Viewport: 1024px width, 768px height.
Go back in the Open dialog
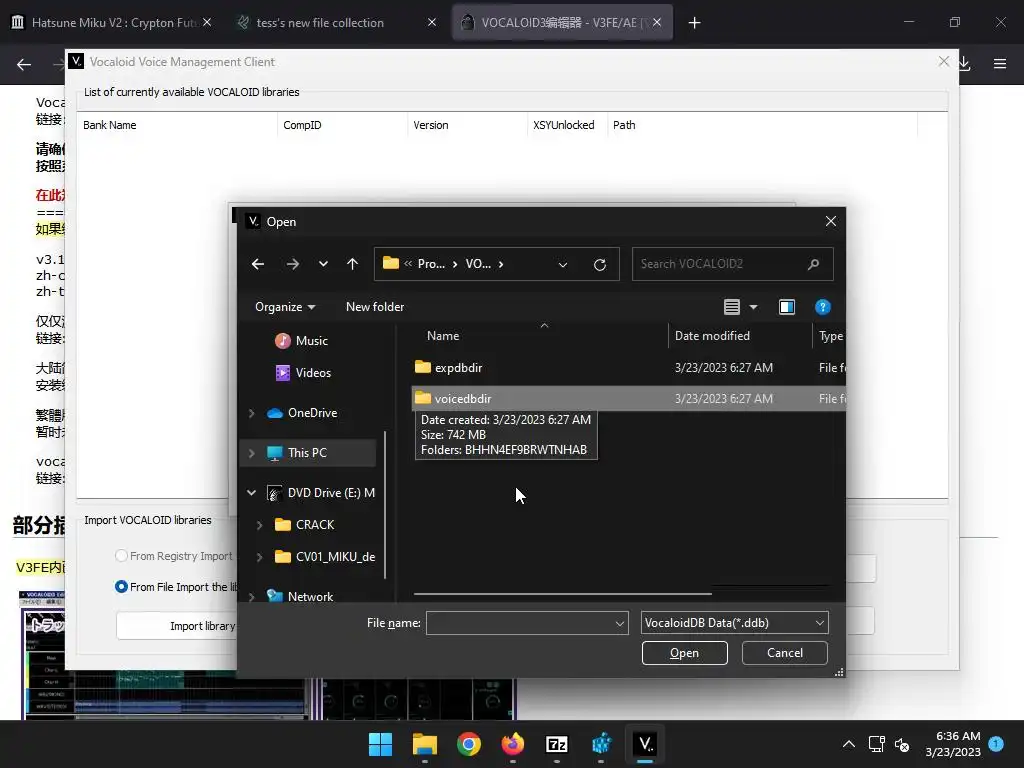pyautogui.click(x=258, y=264)
